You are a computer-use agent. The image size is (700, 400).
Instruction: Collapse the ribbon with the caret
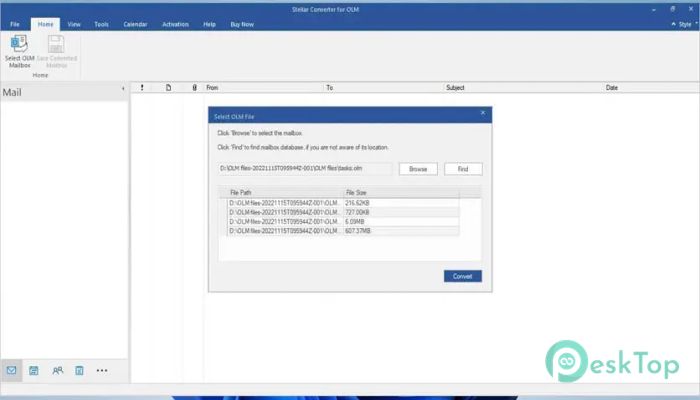pos(673,24)
